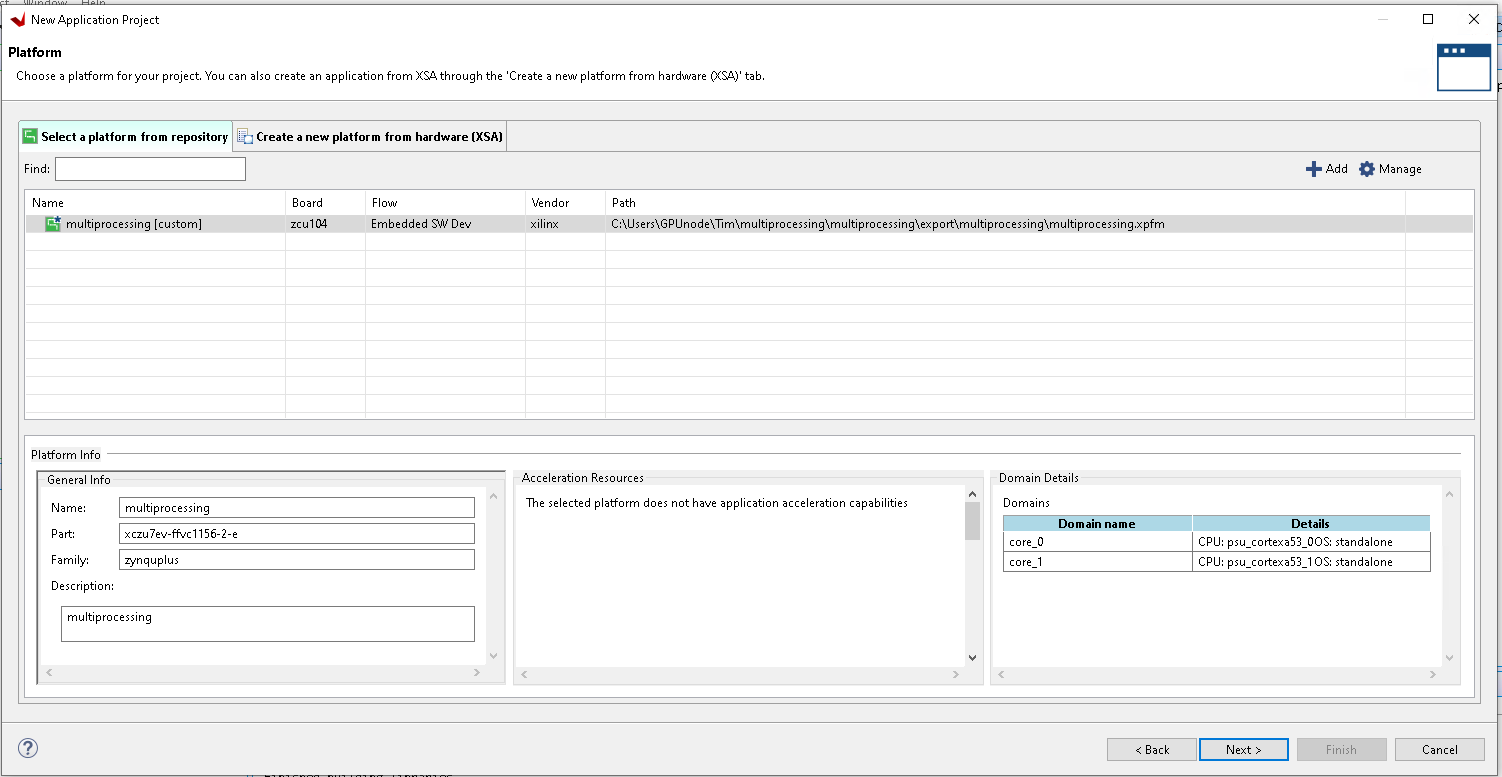Click Acceleration Resources vertical scrollbar thumb
The height and width of the screenshot is (777, 1502).
tap(972, 521)
